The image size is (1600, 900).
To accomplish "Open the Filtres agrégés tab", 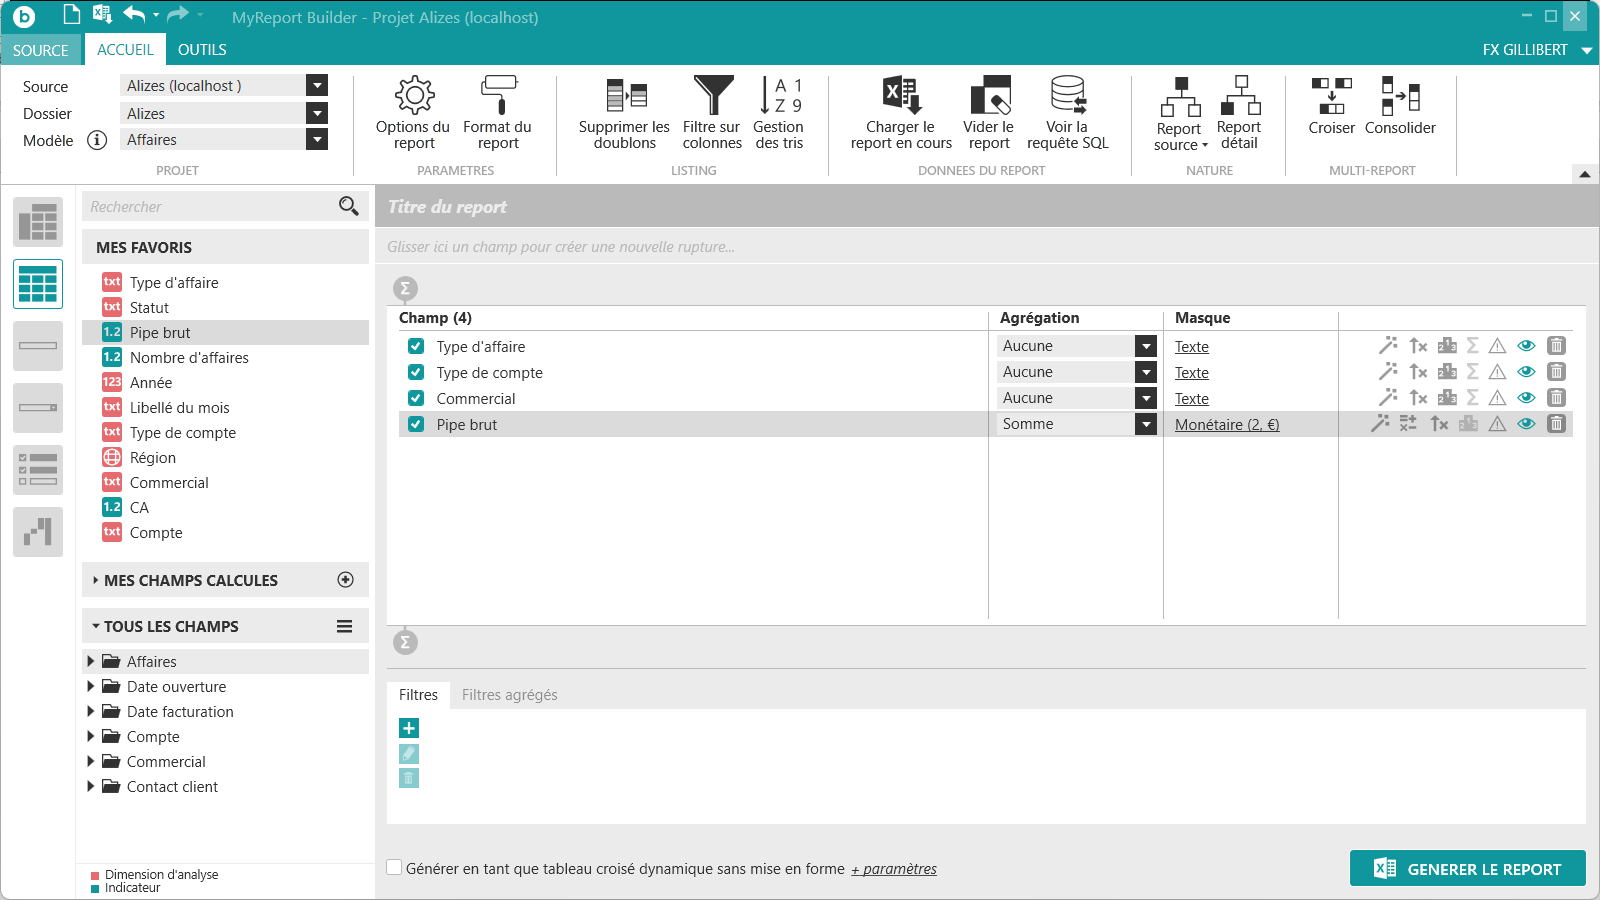I will click(x=509, y=695).
